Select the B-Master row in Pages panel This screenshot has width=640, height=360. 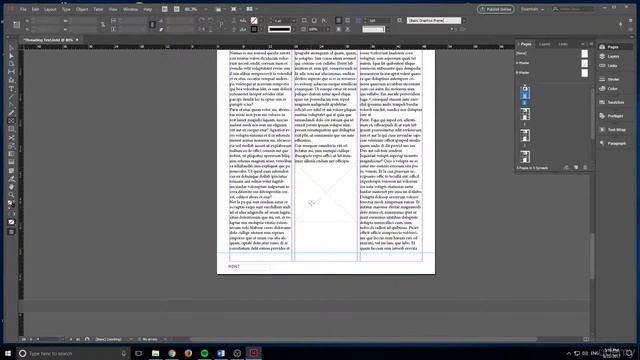[x=552, y=73]
